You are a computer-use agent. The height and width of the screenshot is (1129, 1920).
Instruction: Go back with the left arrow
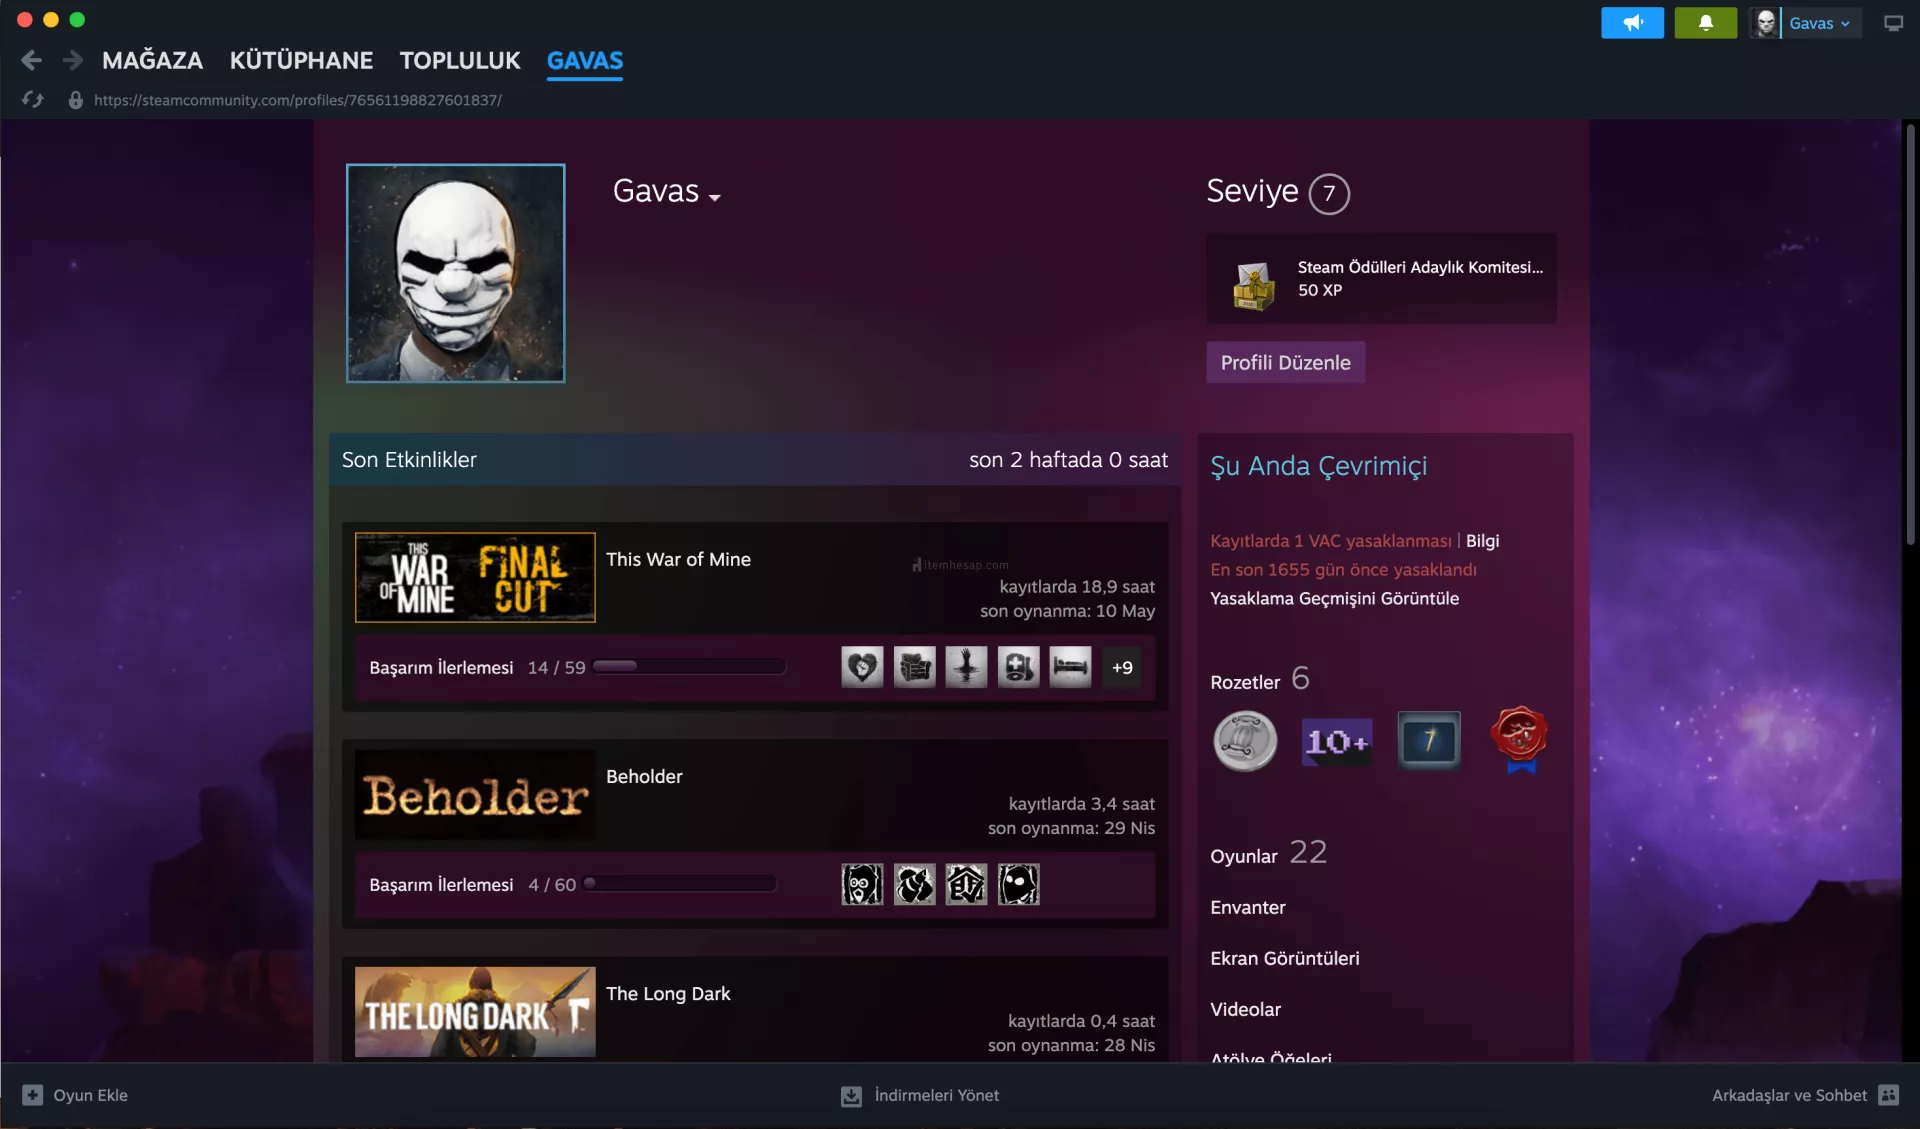tap(31, 60)
